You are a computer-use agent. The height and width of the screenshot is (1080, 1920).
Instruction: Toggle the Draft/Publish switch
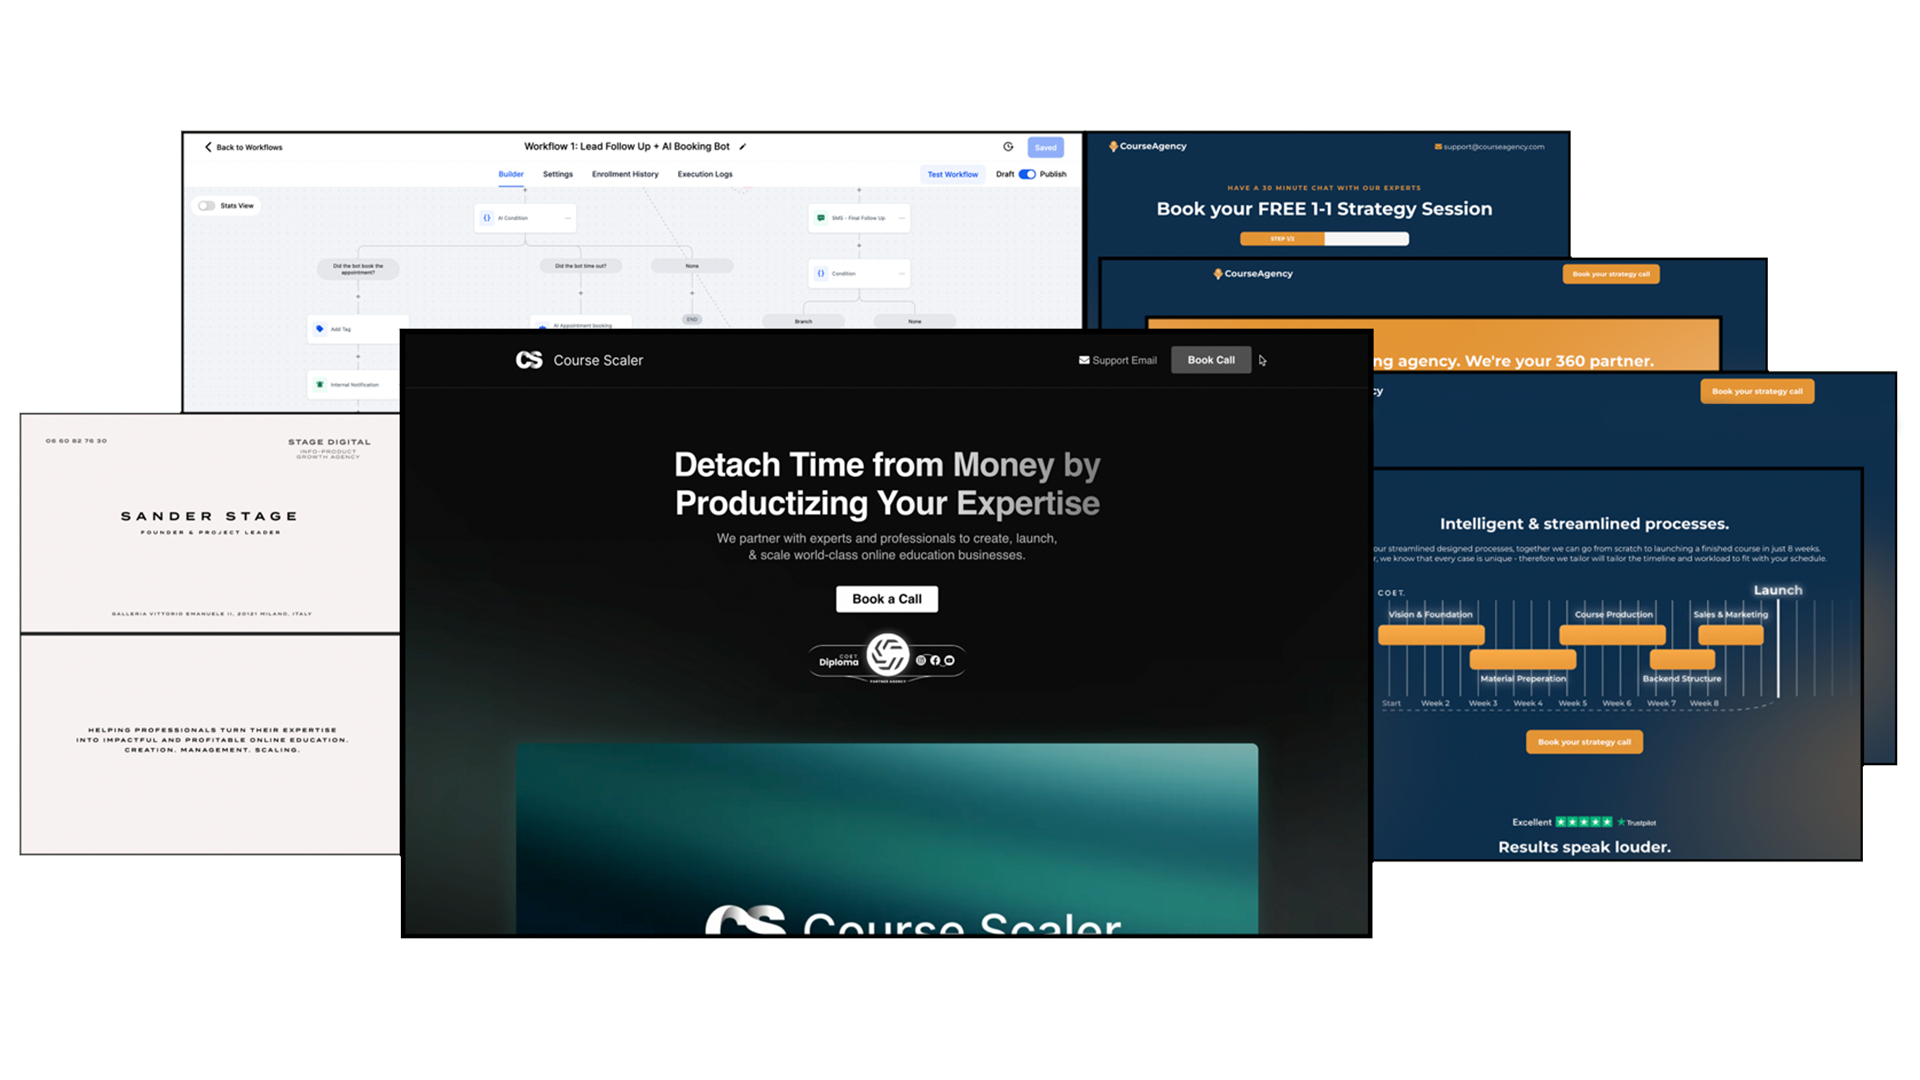tap(1027, 174)
